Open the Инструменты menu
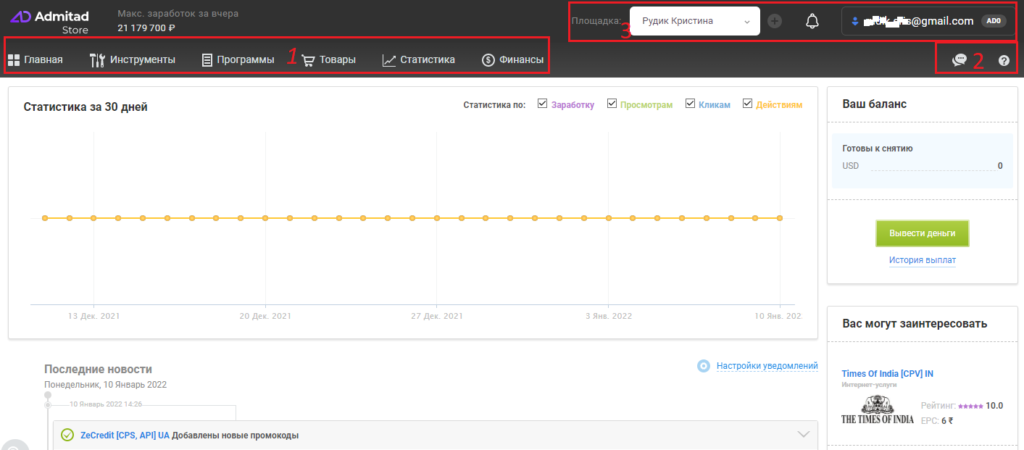The height and width of the screenshot is (450, 1024). point(133,60)
